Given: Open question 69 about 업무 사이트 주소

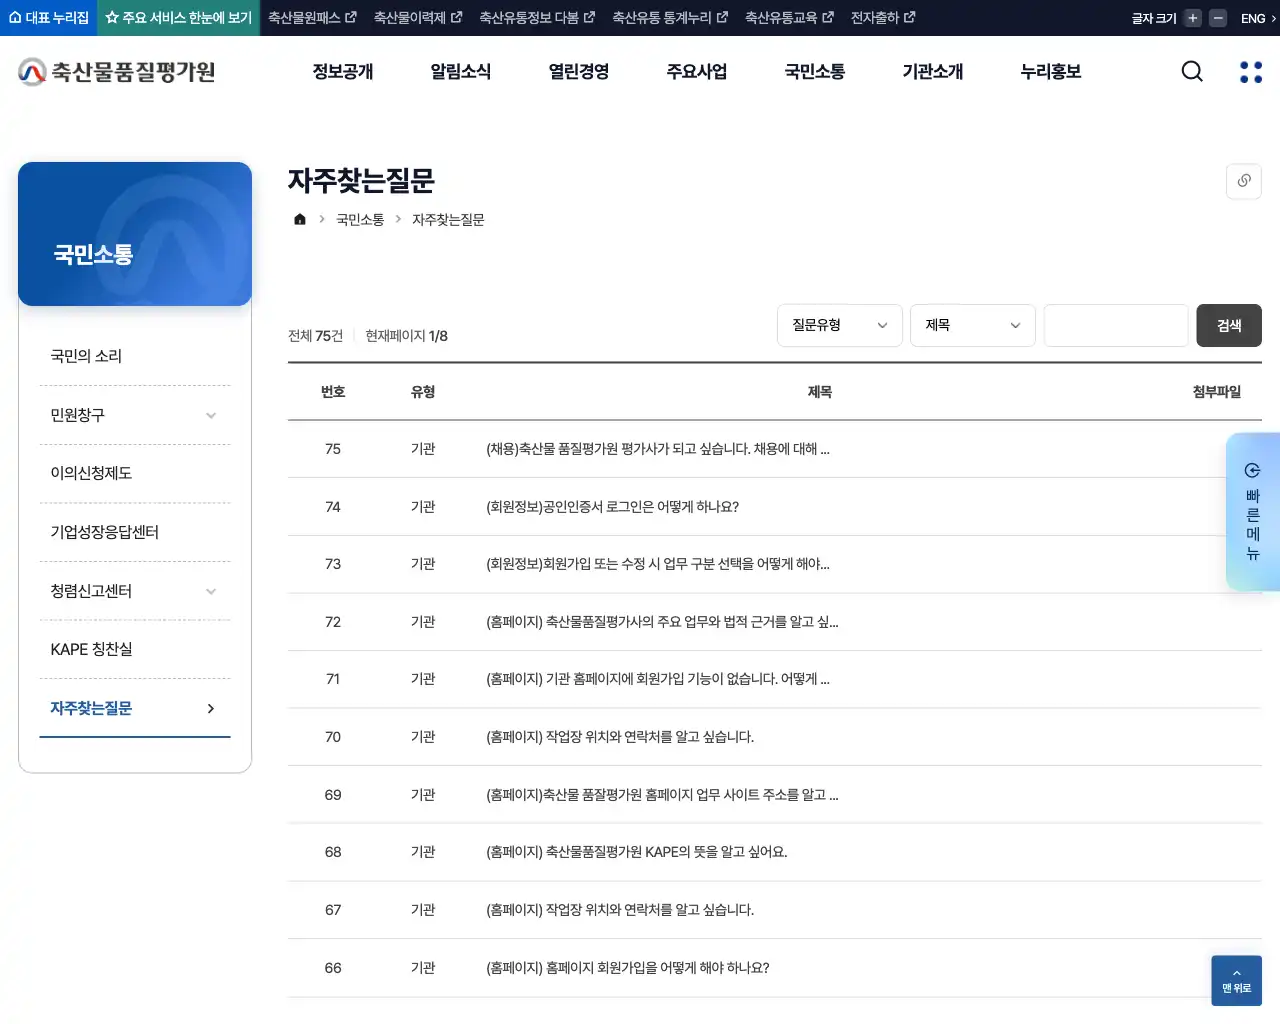Looking at the screenshot, I should (662, 795).
